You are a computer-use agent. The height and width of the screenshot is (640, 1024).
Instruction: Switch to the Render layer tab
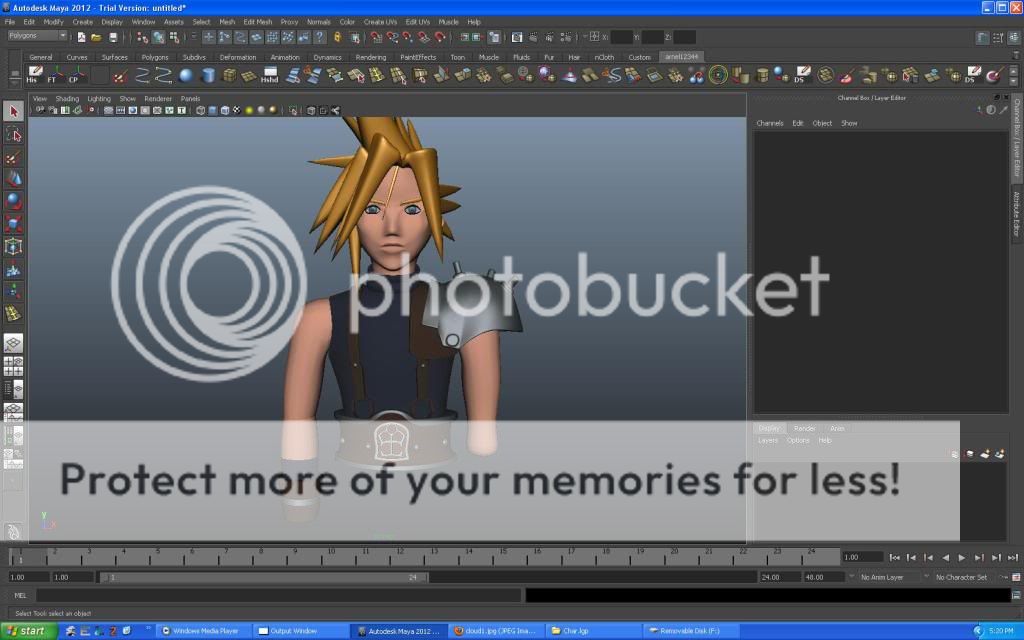805,428
